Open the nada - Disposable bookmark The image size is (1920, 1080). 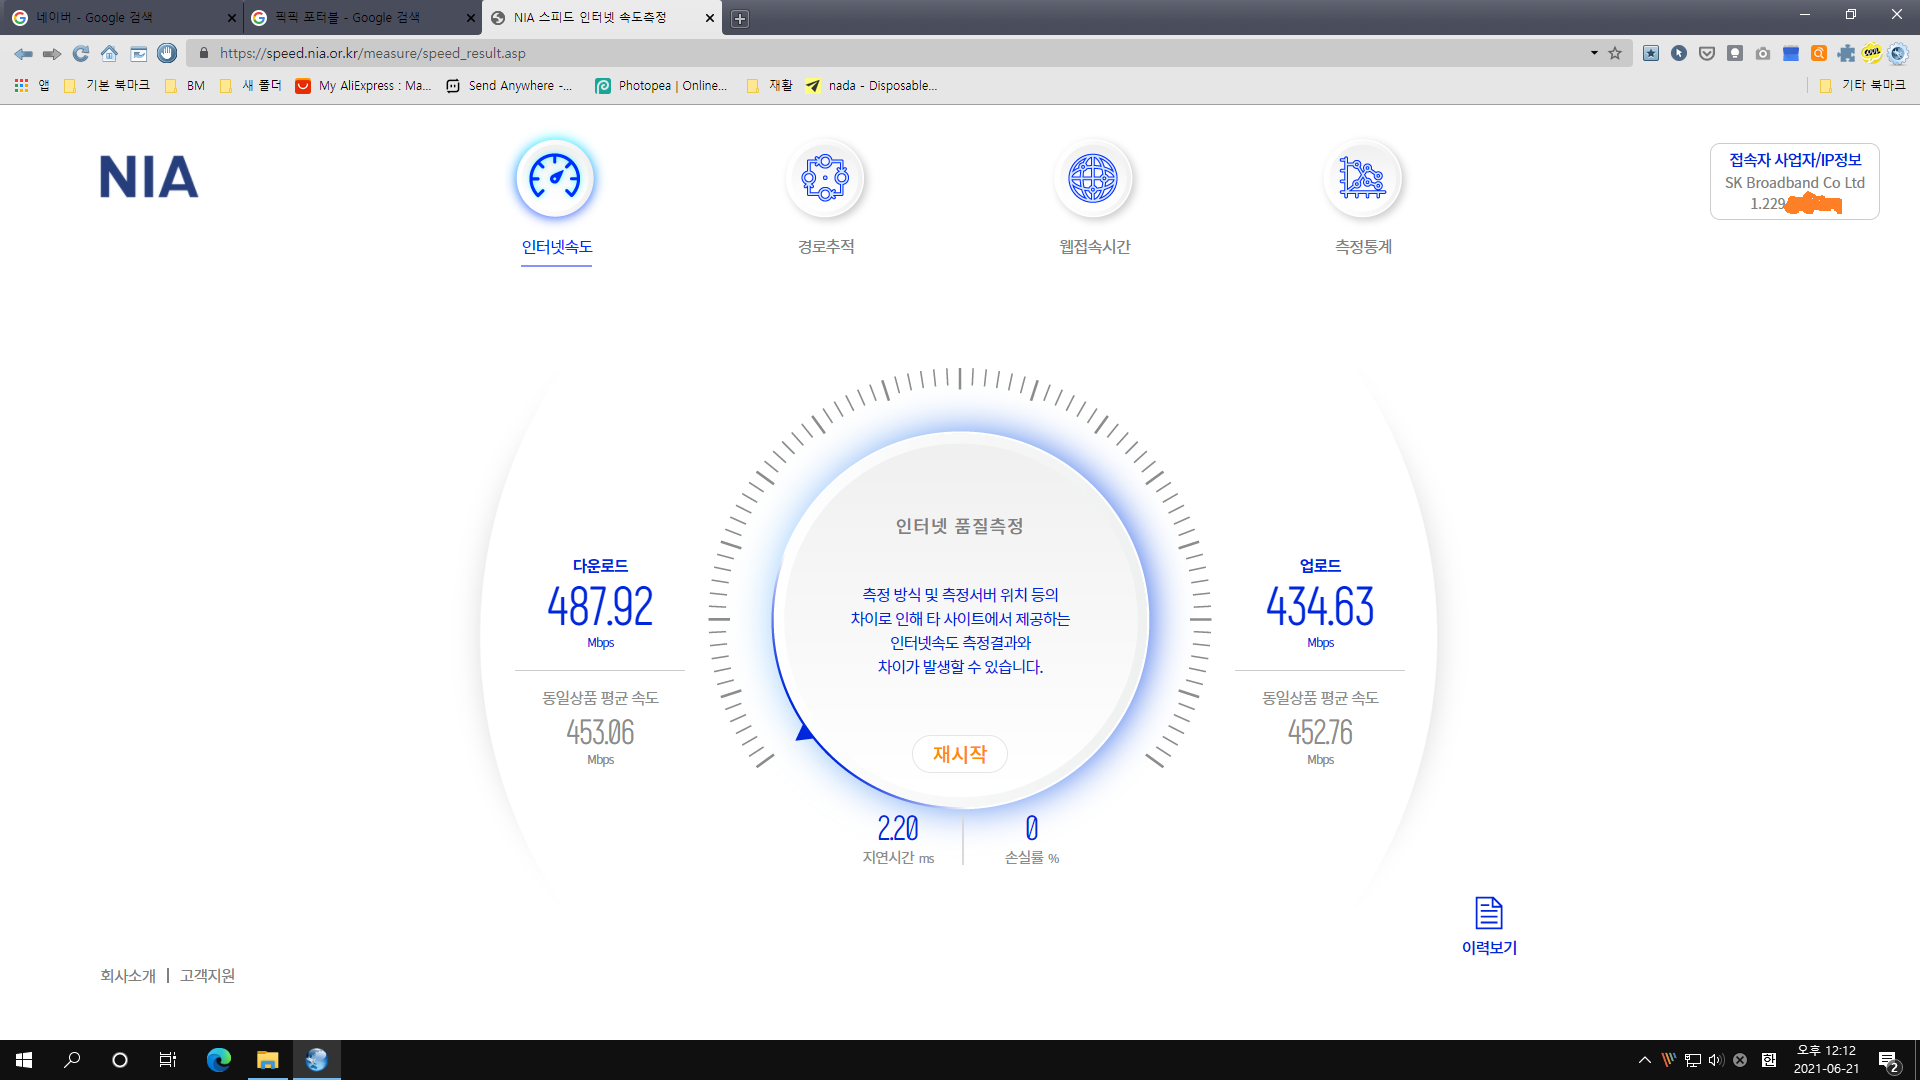(x=871, y=86)
